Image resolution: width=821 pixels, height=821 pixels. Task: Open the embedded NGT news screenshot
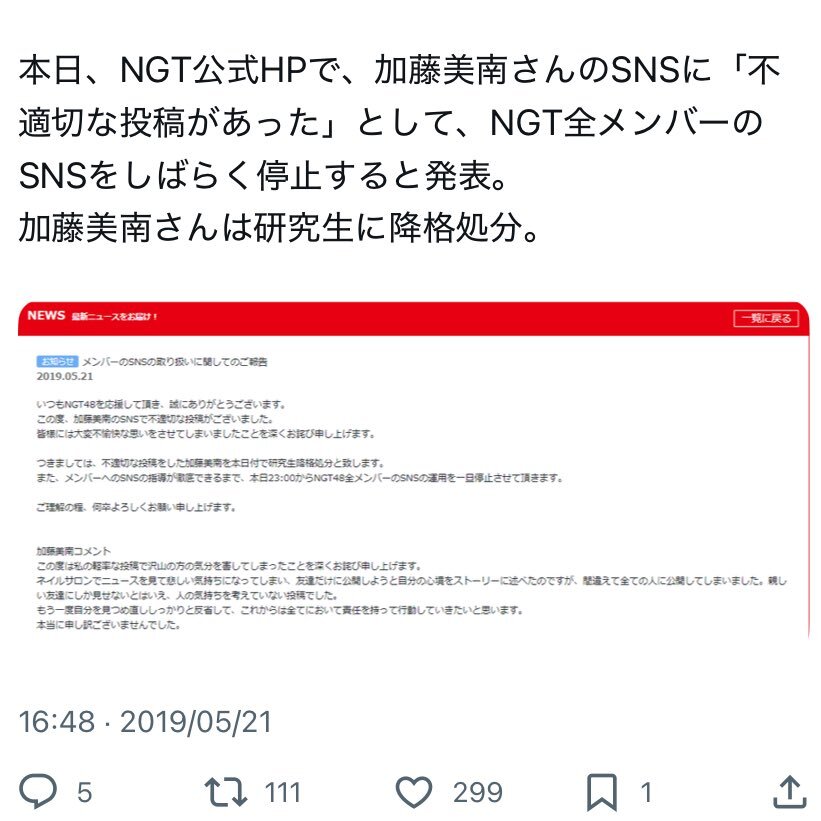point(414,471)
